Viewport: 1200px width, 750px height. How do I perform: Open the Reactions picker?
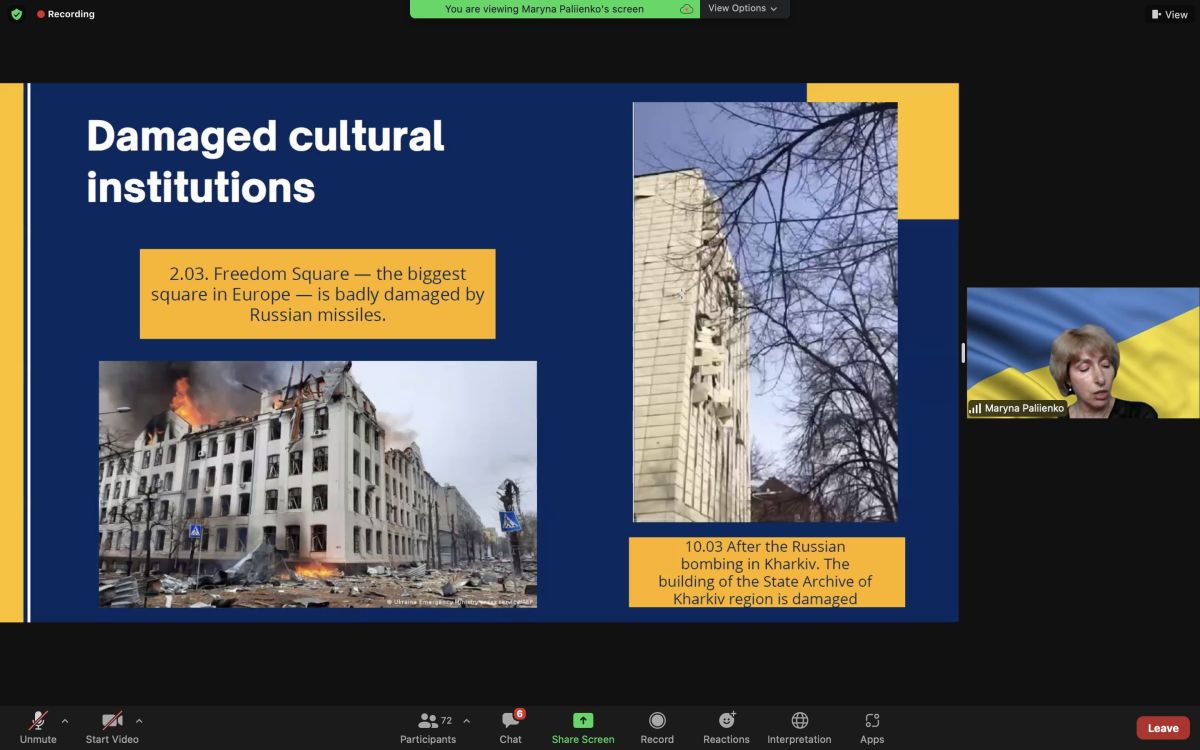[x=726, y=727]
